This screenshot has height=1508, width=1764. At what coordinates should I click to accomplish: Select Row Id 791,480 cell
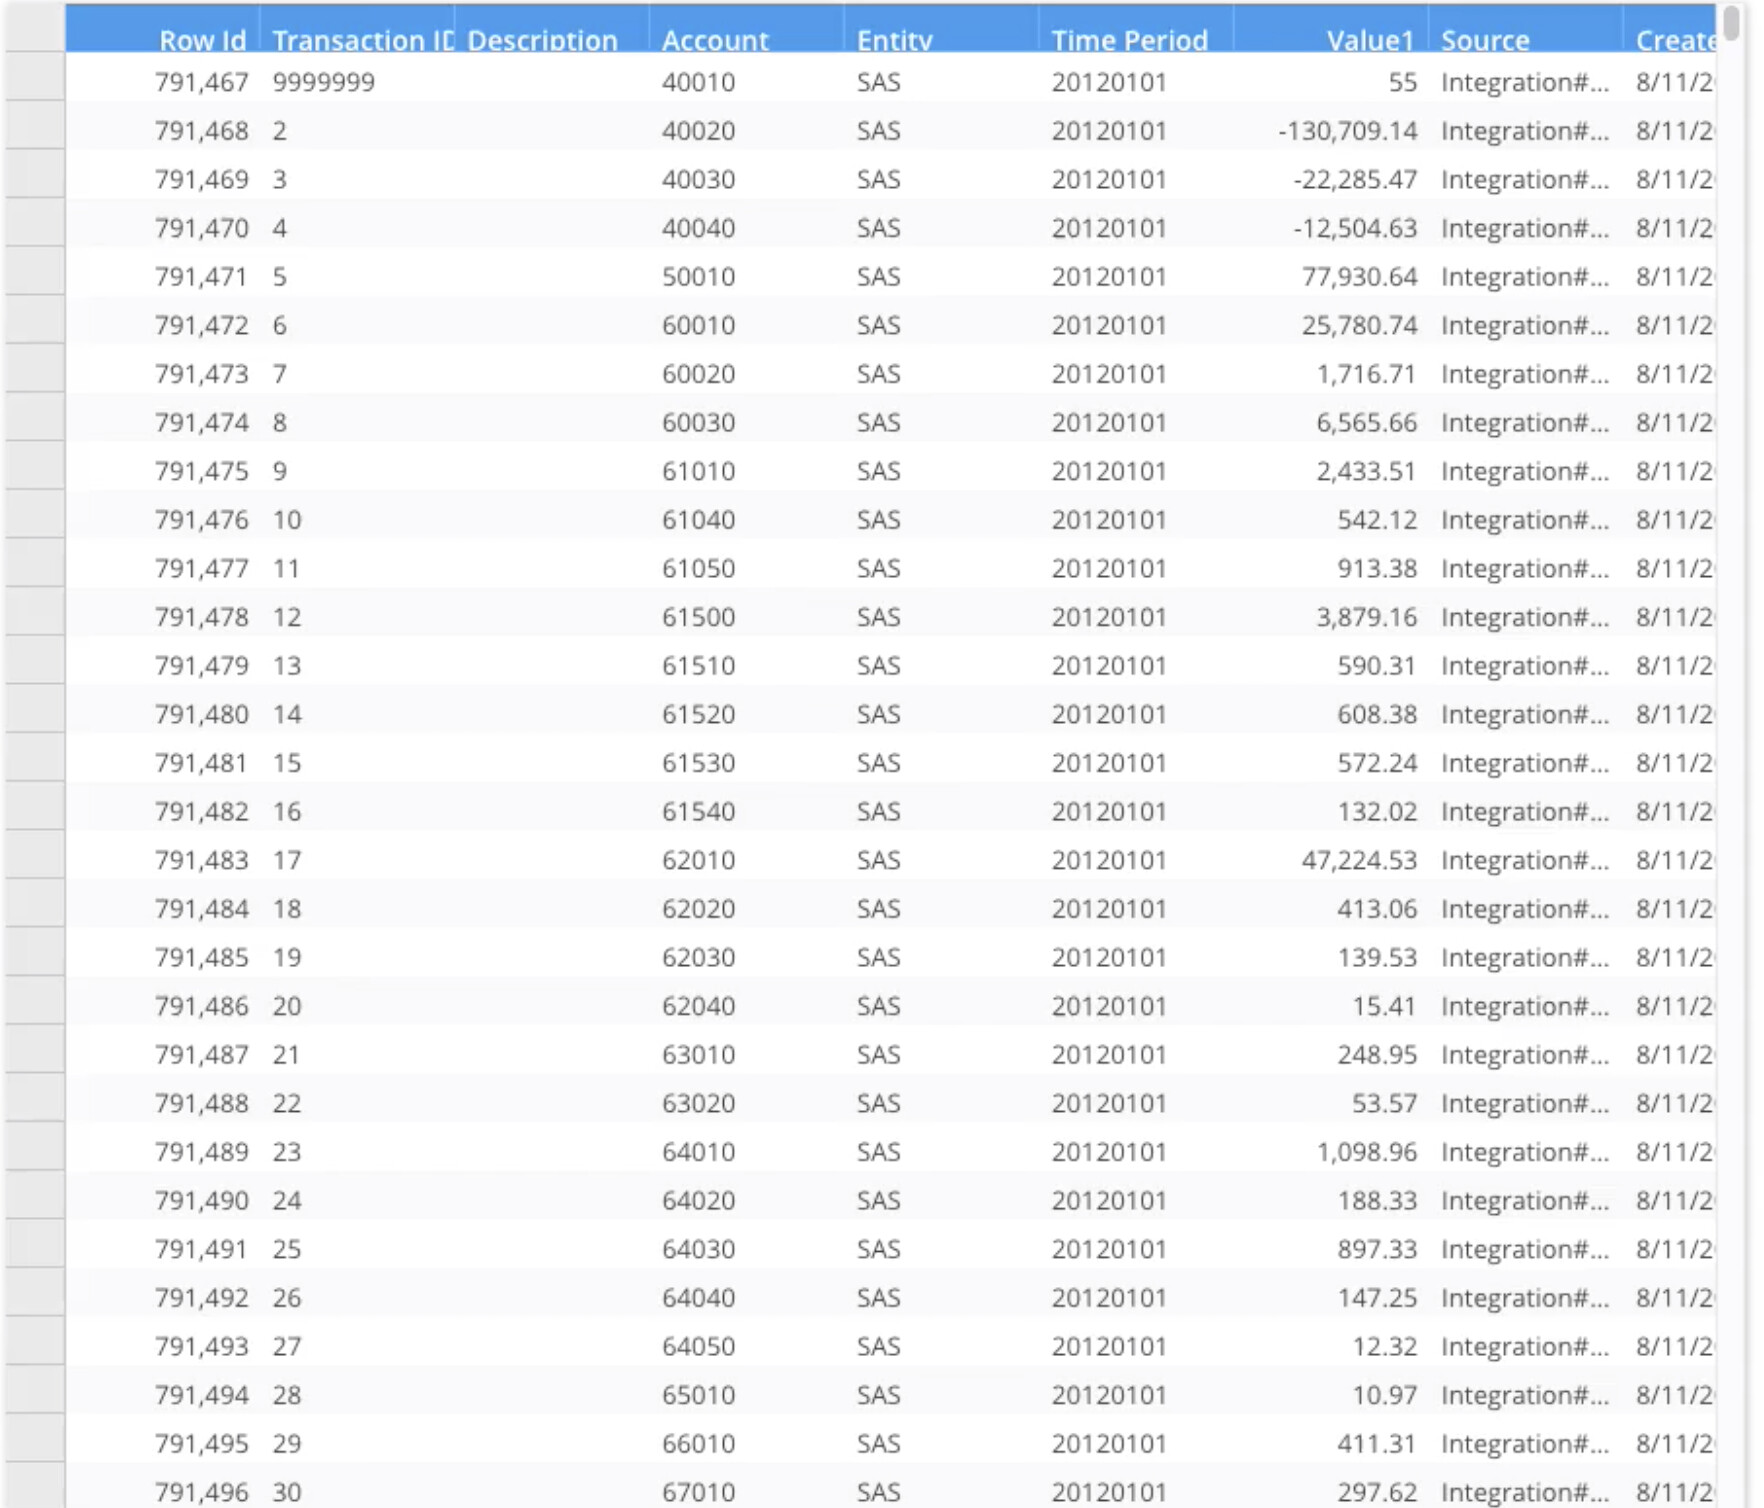click(x=163, y=715)
